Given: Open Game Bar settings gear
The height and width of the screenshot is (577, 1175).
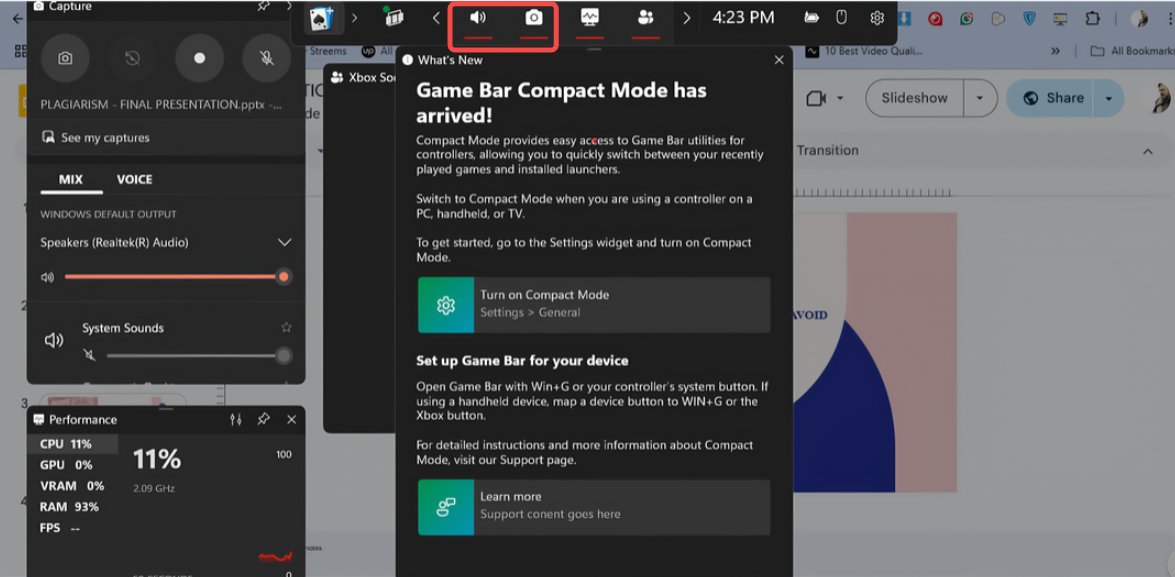Looking at the screenshot, I should (x=877, y=18).
